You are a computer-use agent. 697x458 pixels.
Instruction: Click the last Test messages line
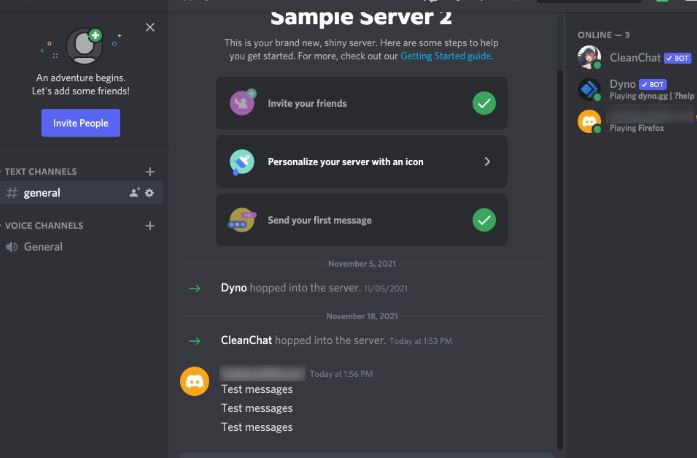click(x=257, y=427)
